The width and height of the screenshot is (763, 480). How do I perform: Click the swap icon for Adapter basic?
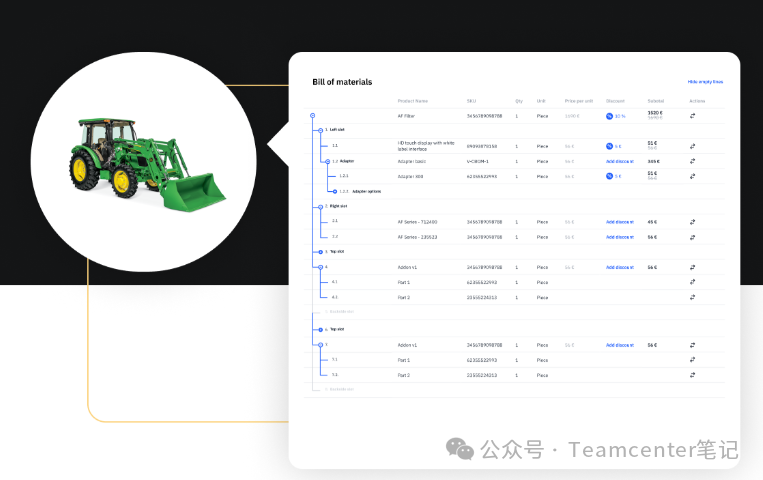click(692, 161)
